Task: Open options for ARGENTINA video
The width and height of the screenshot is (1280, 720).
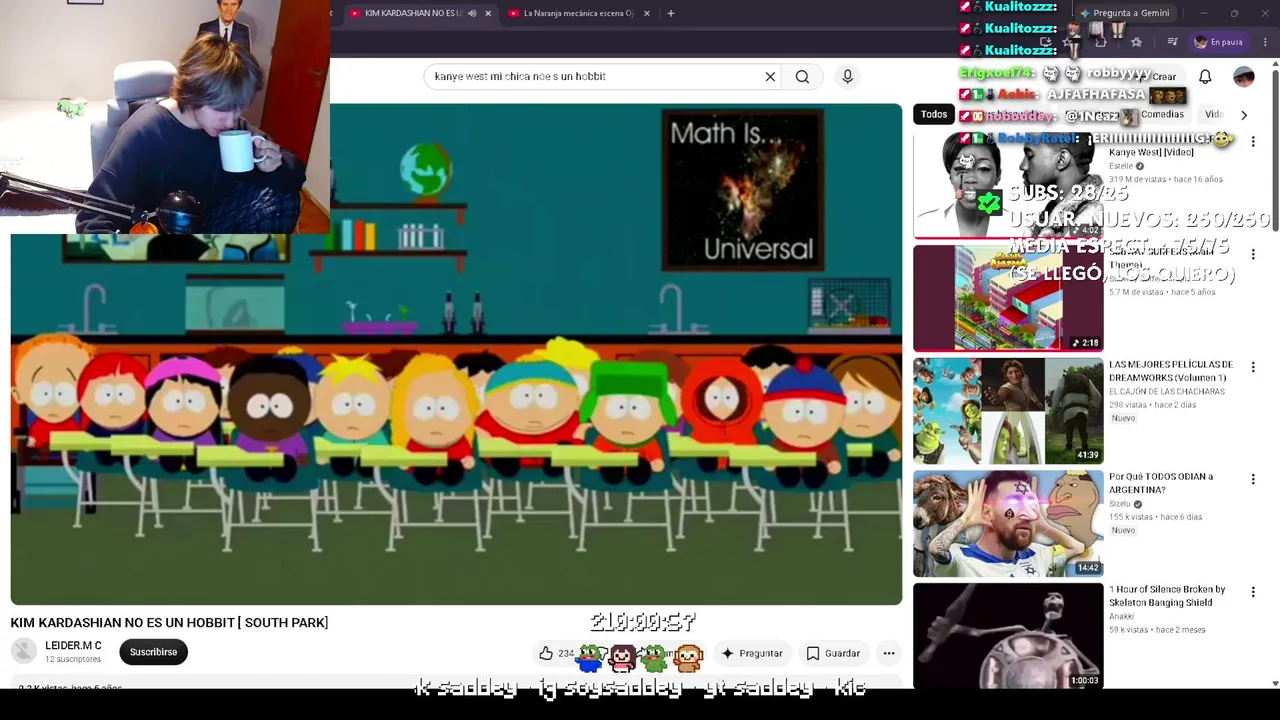Action: pos(1253,480)
